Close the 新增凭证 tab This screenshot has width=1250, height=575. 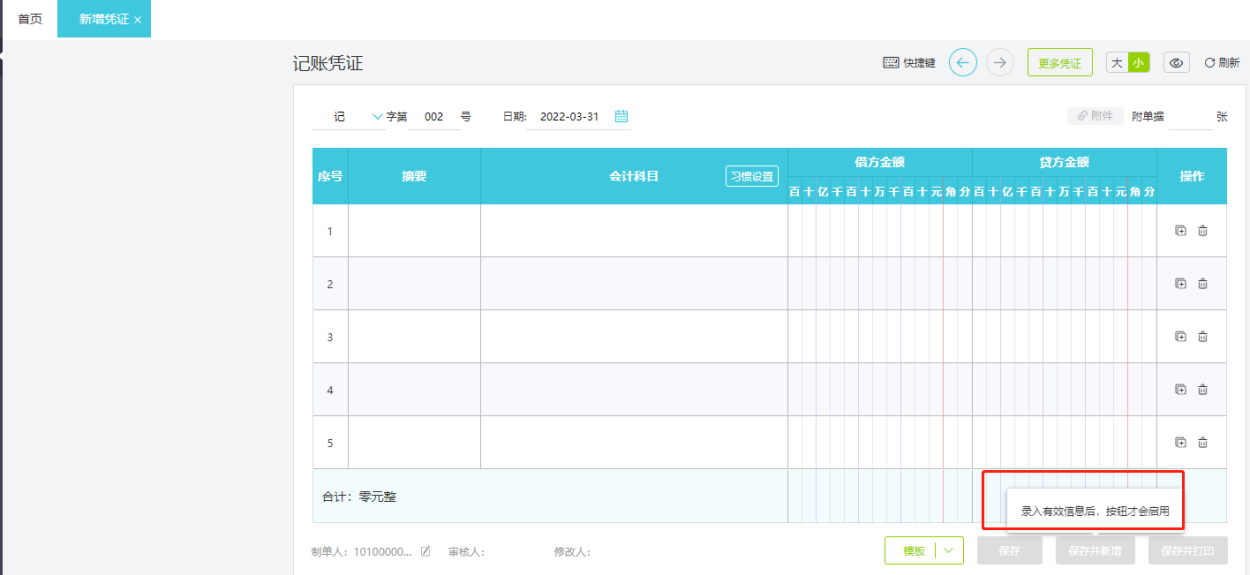click(x=138, y=20)
